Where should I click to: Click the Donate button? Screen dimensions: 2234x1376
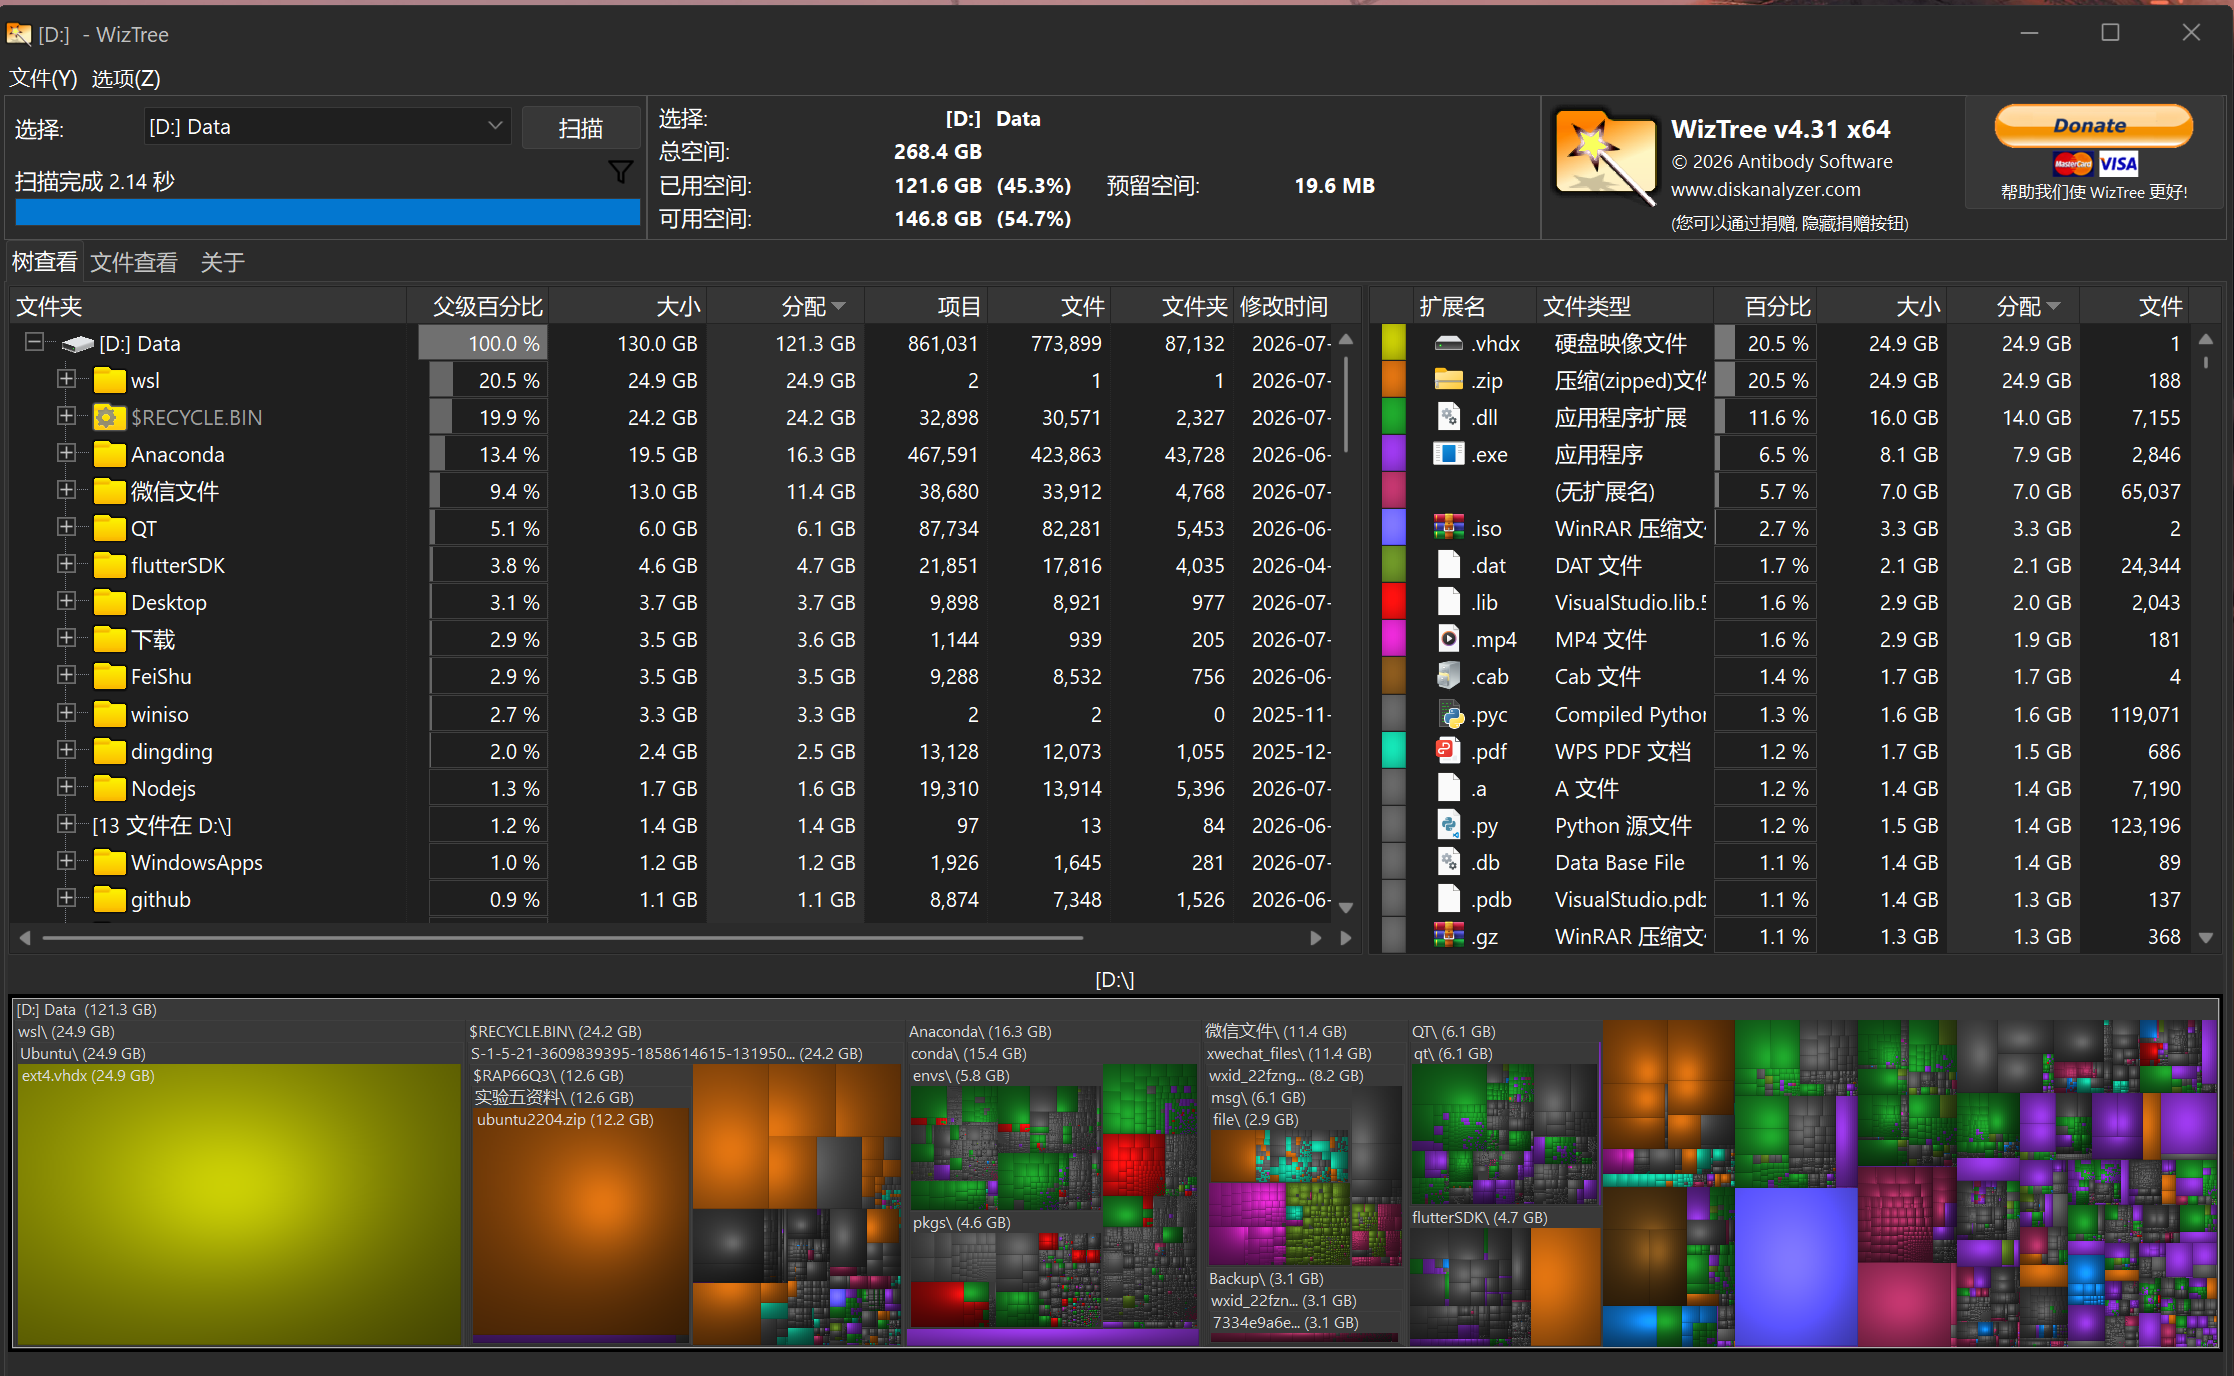[2093, 126]
